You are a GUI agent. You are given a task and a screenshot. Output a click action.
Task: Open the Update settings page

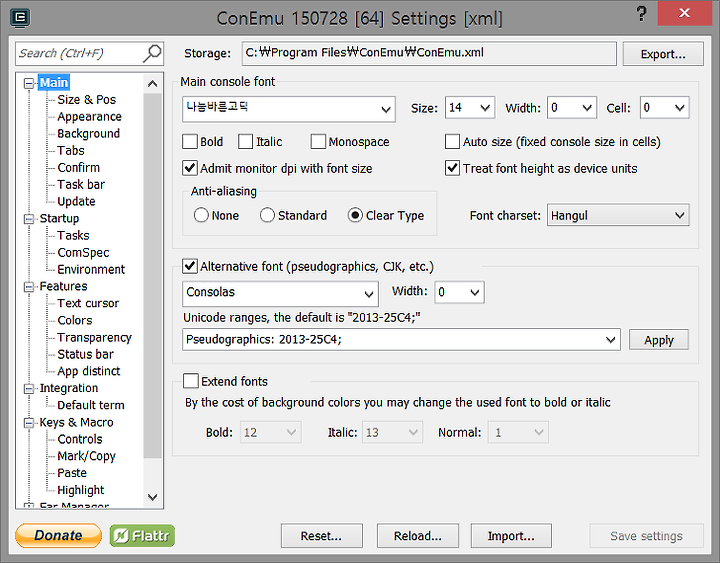click(77, 202)
